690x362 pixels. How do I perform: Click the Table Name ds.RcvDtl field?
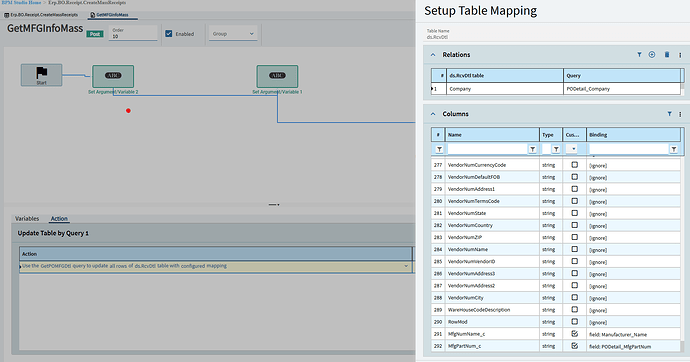coord(556,34)
